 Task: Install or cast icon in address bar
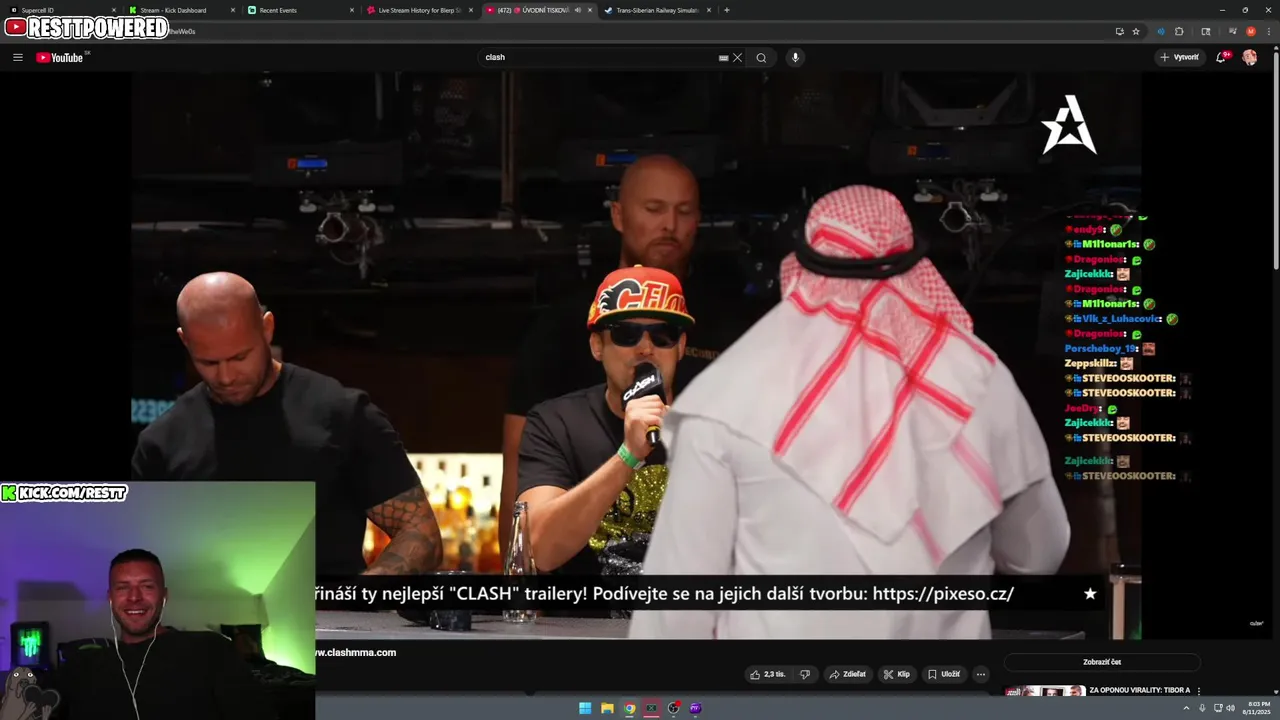coord(1119,31)
